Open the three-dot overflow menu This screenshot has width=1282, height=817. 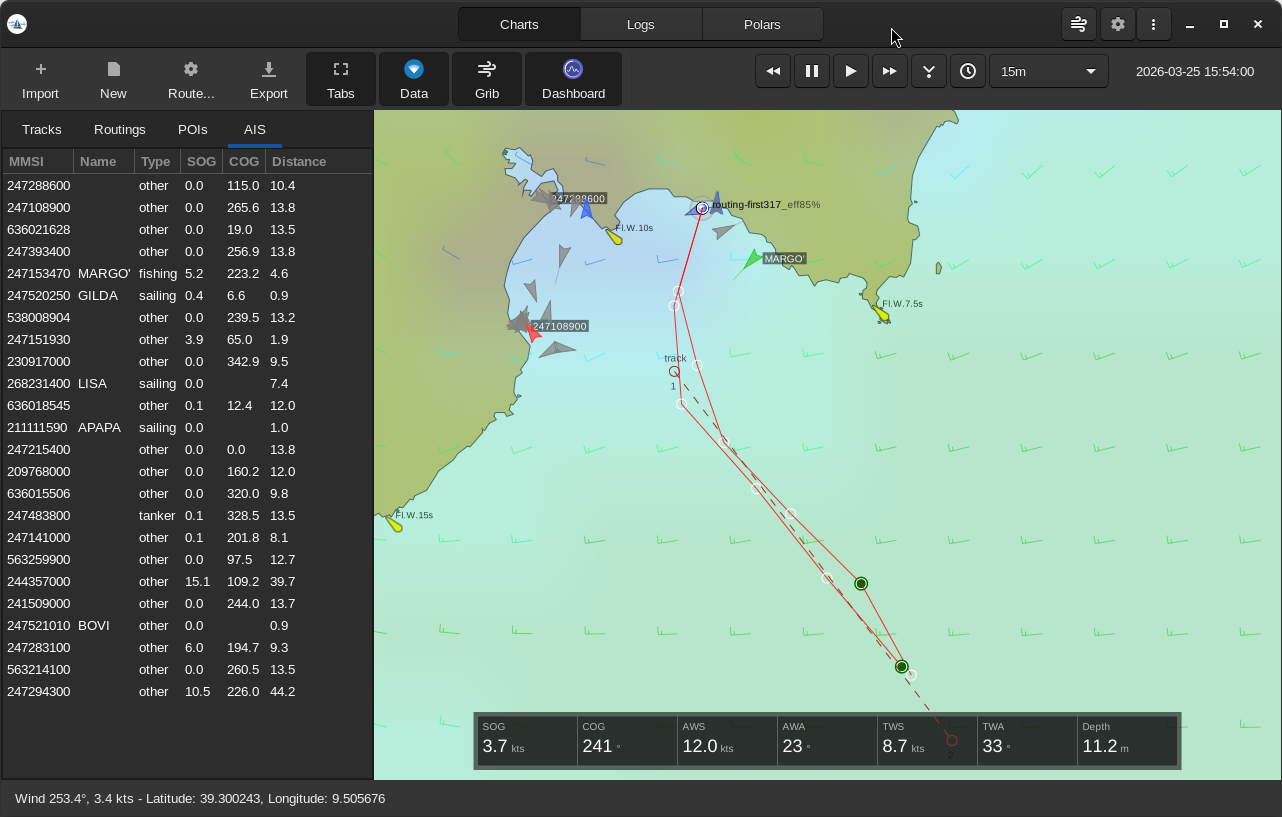click(x=1154, y=24)
